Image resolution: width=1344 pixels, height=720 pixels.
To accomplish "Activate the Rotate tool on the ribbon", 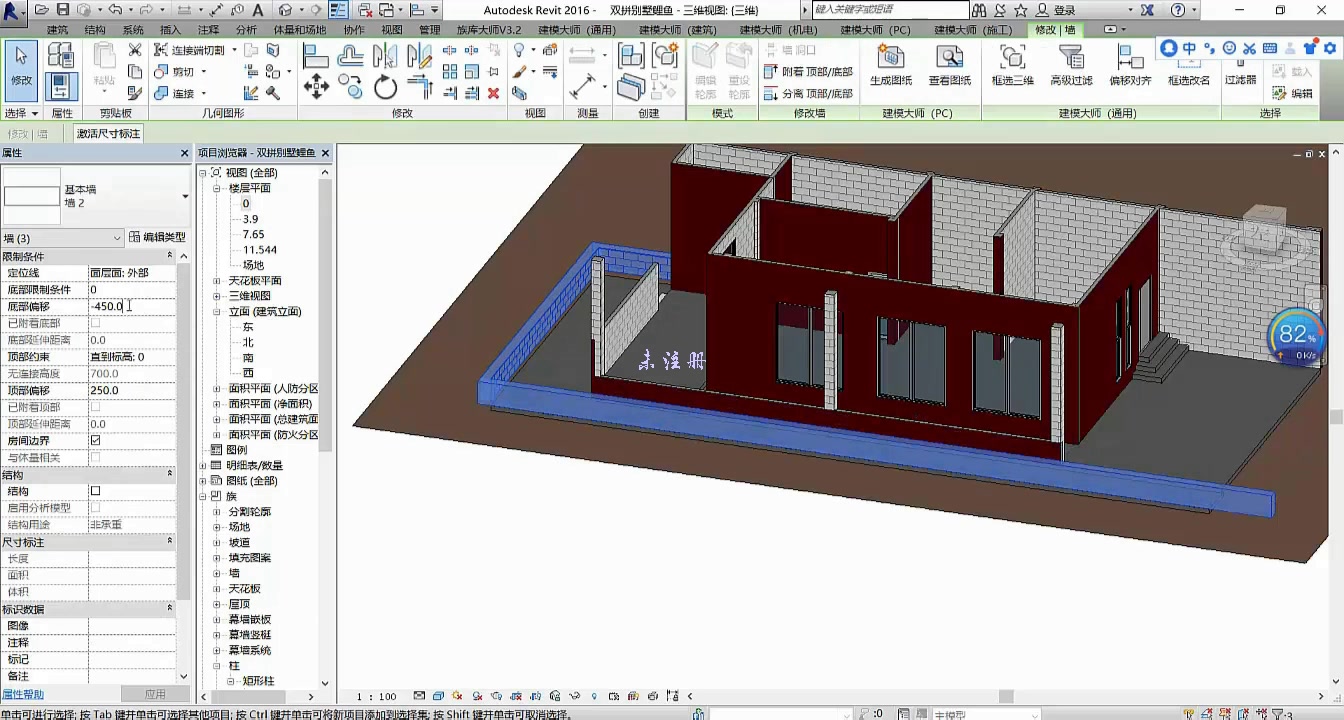I will pos(385,88).
